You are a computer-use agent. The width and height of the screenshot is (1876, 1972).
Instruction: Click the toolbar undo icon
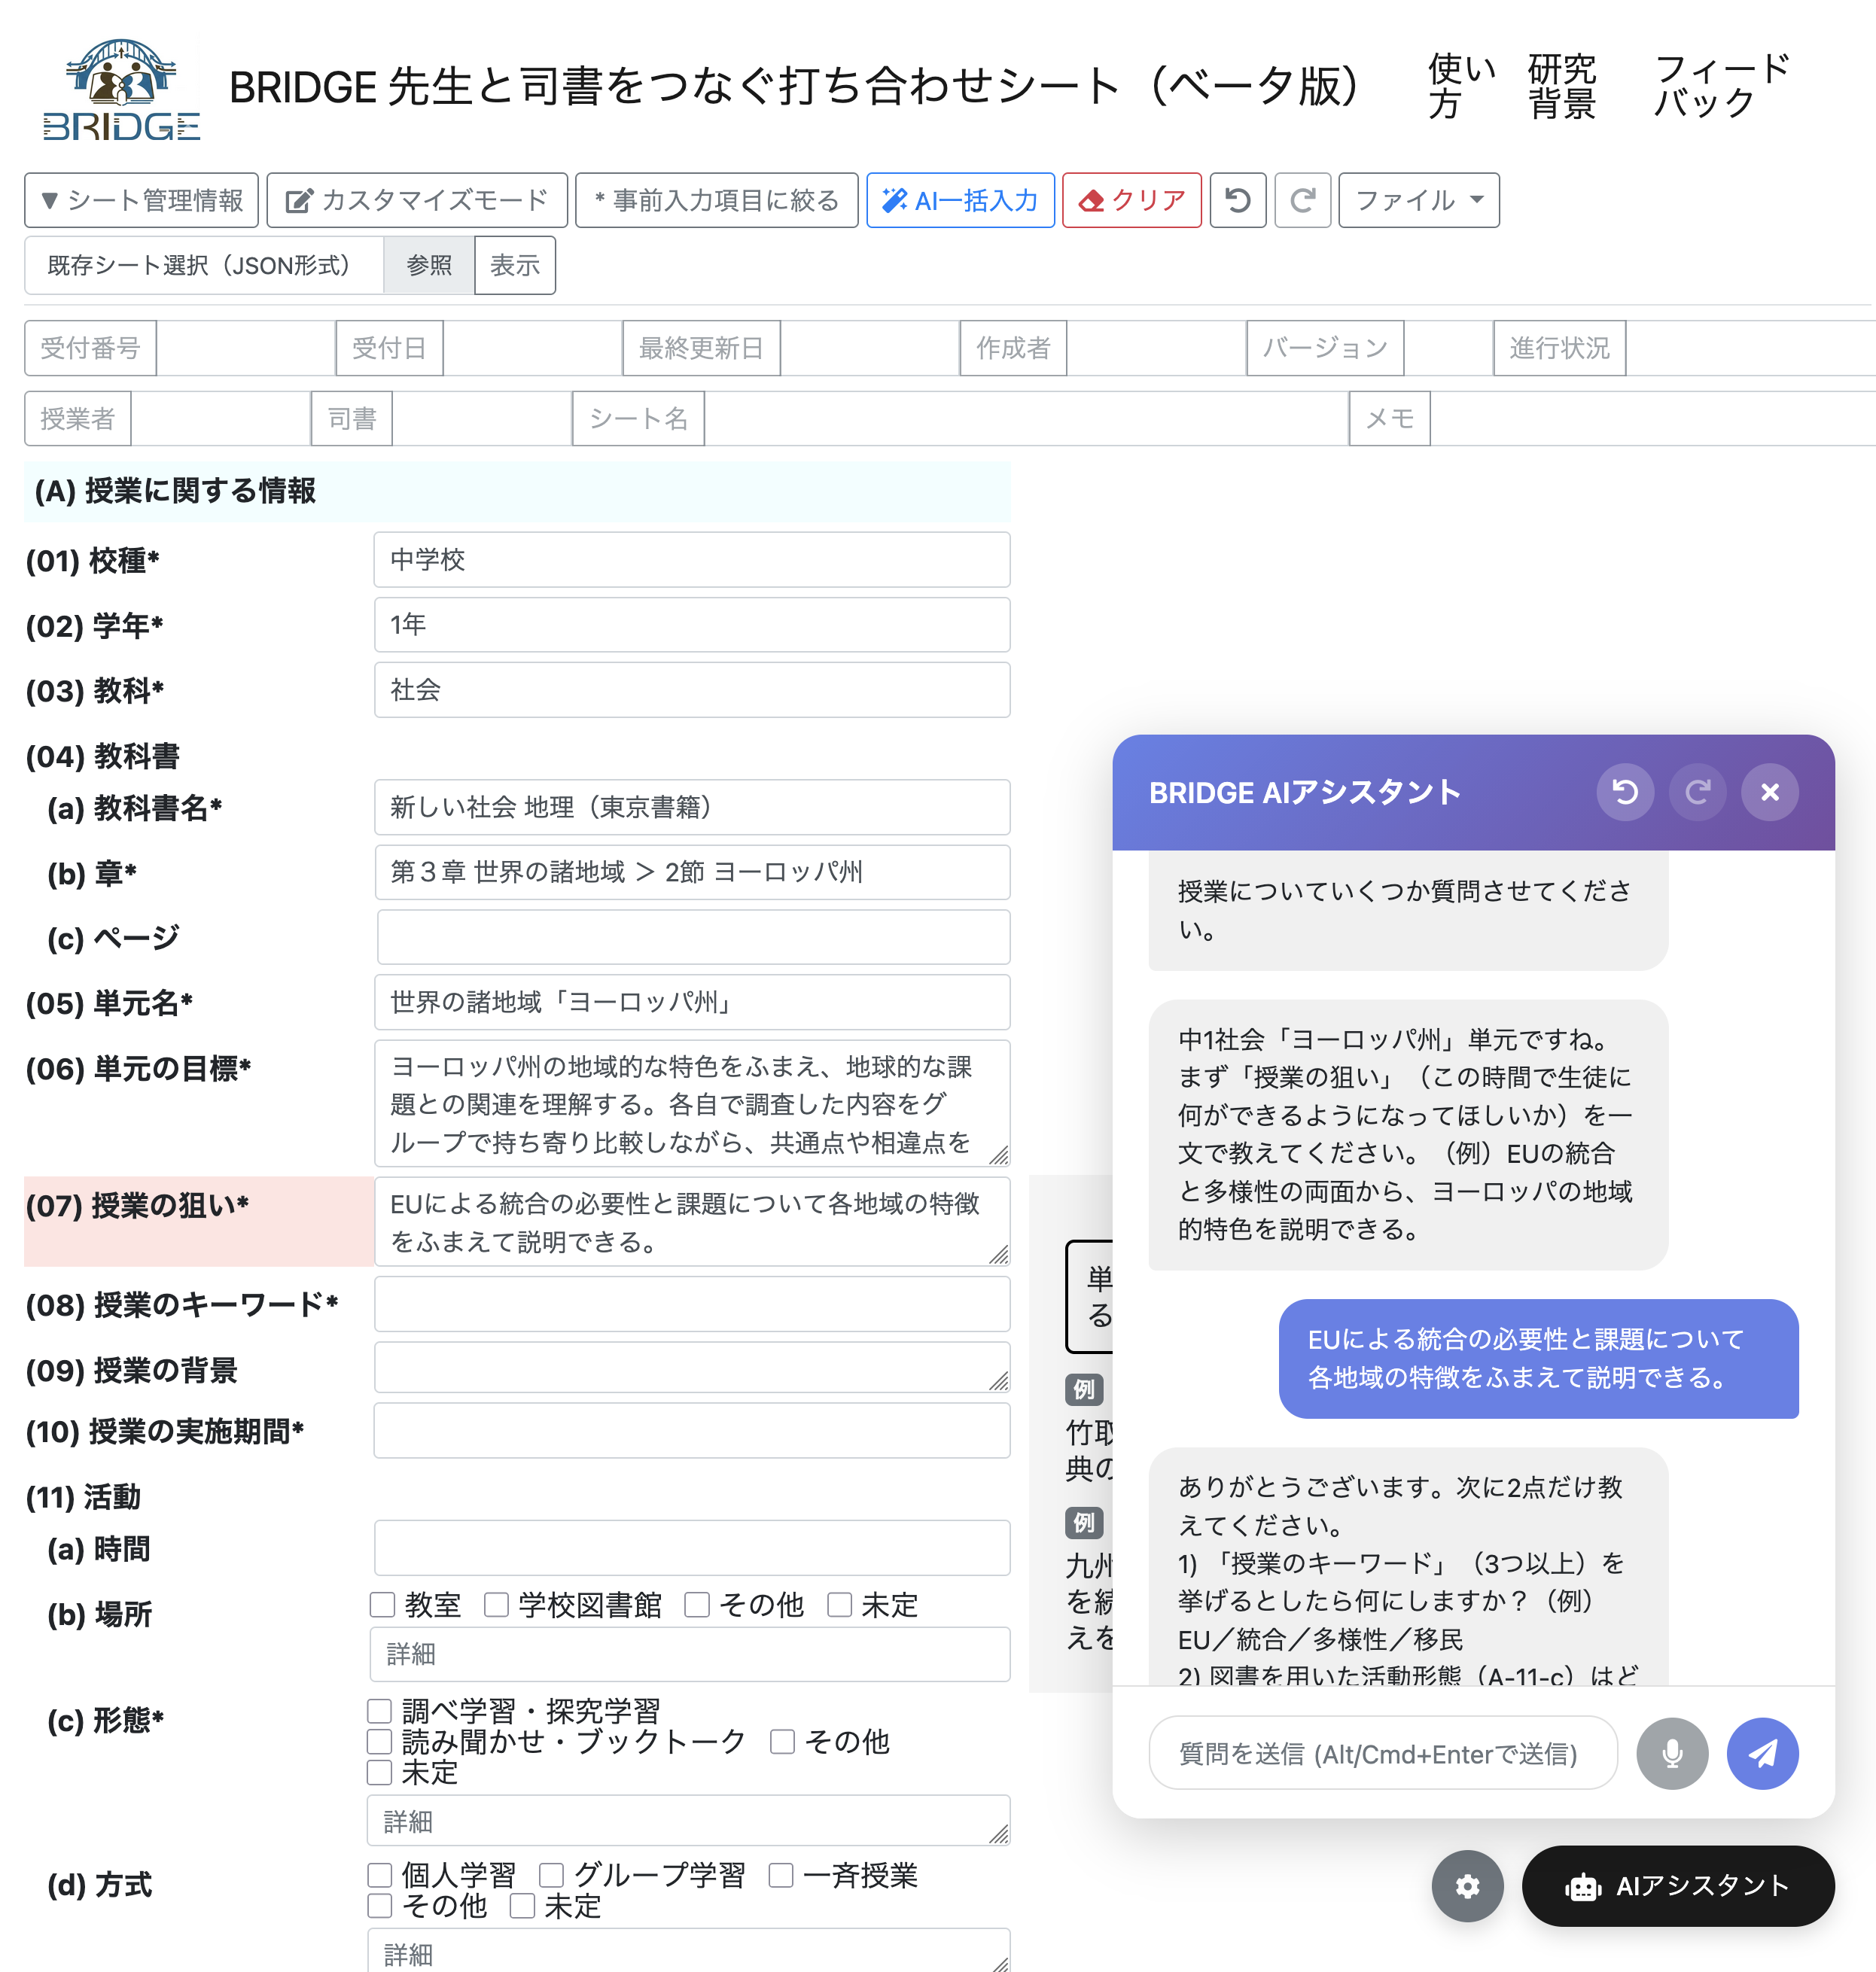(x=1237, y=200)
